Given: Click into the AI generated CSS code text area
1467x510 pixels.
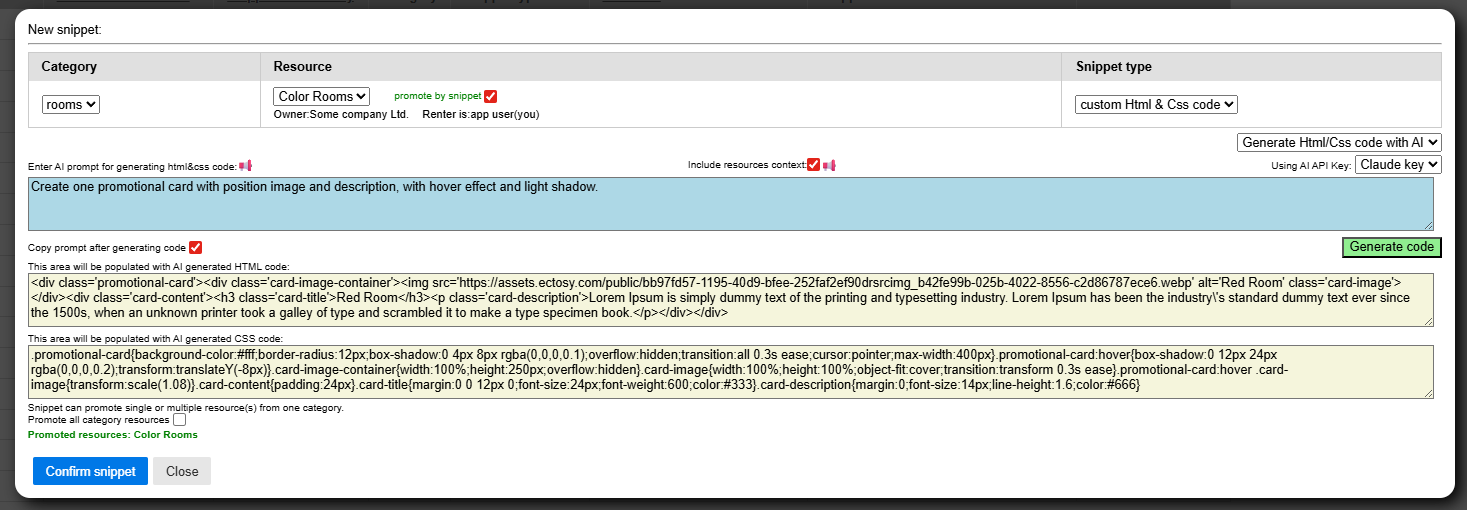Looking at the screenshot, I should (x=730, y=371).
